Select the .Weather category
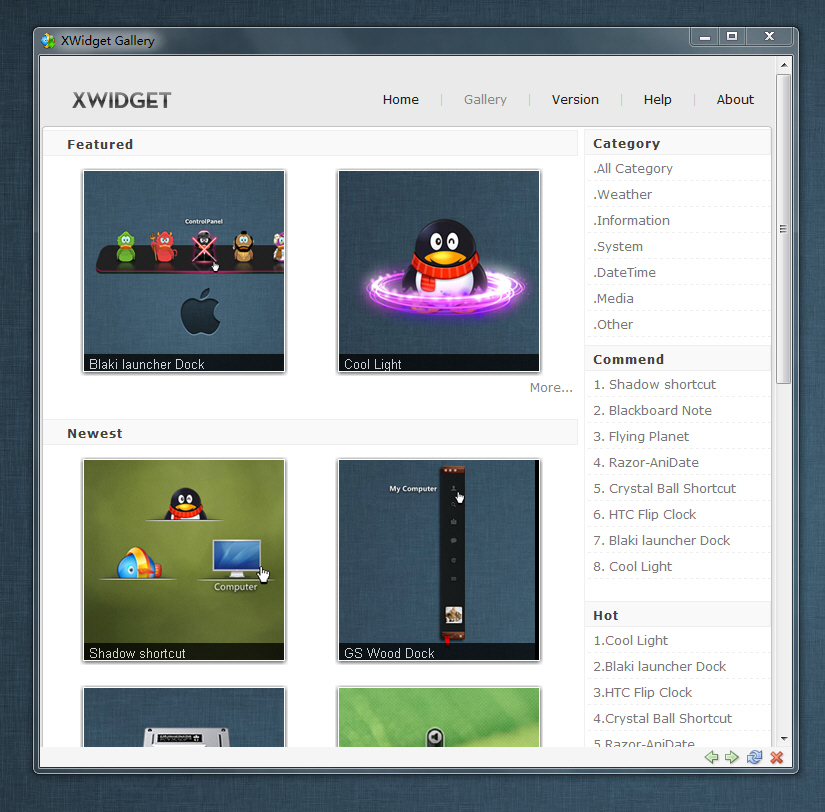The image size is (825, 812). pyautogui.click(x=622, y=195)
